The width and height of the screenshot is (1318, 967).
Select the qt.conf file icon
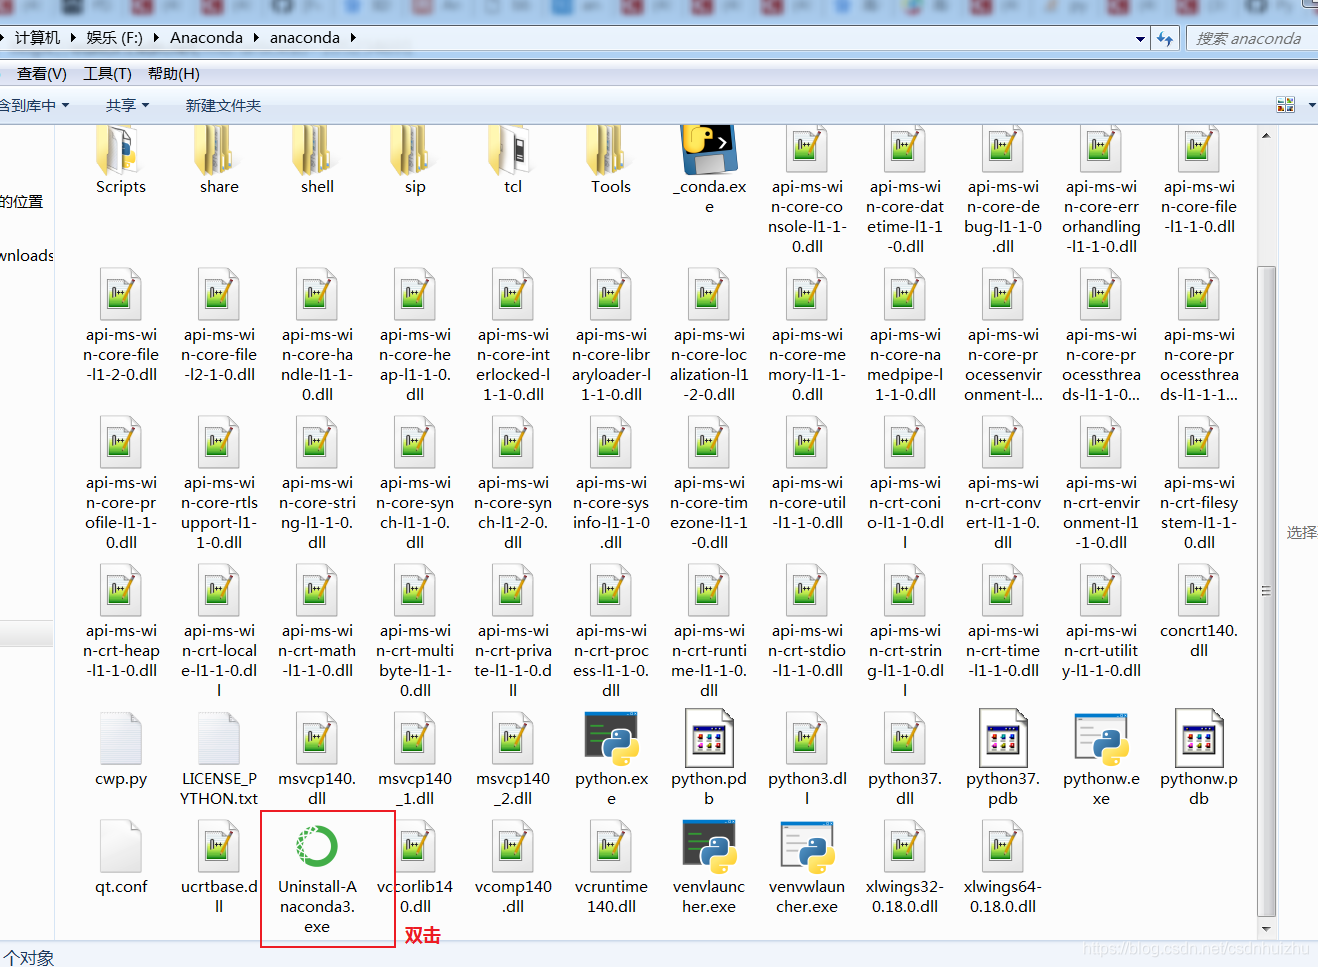tap(121, 846)
